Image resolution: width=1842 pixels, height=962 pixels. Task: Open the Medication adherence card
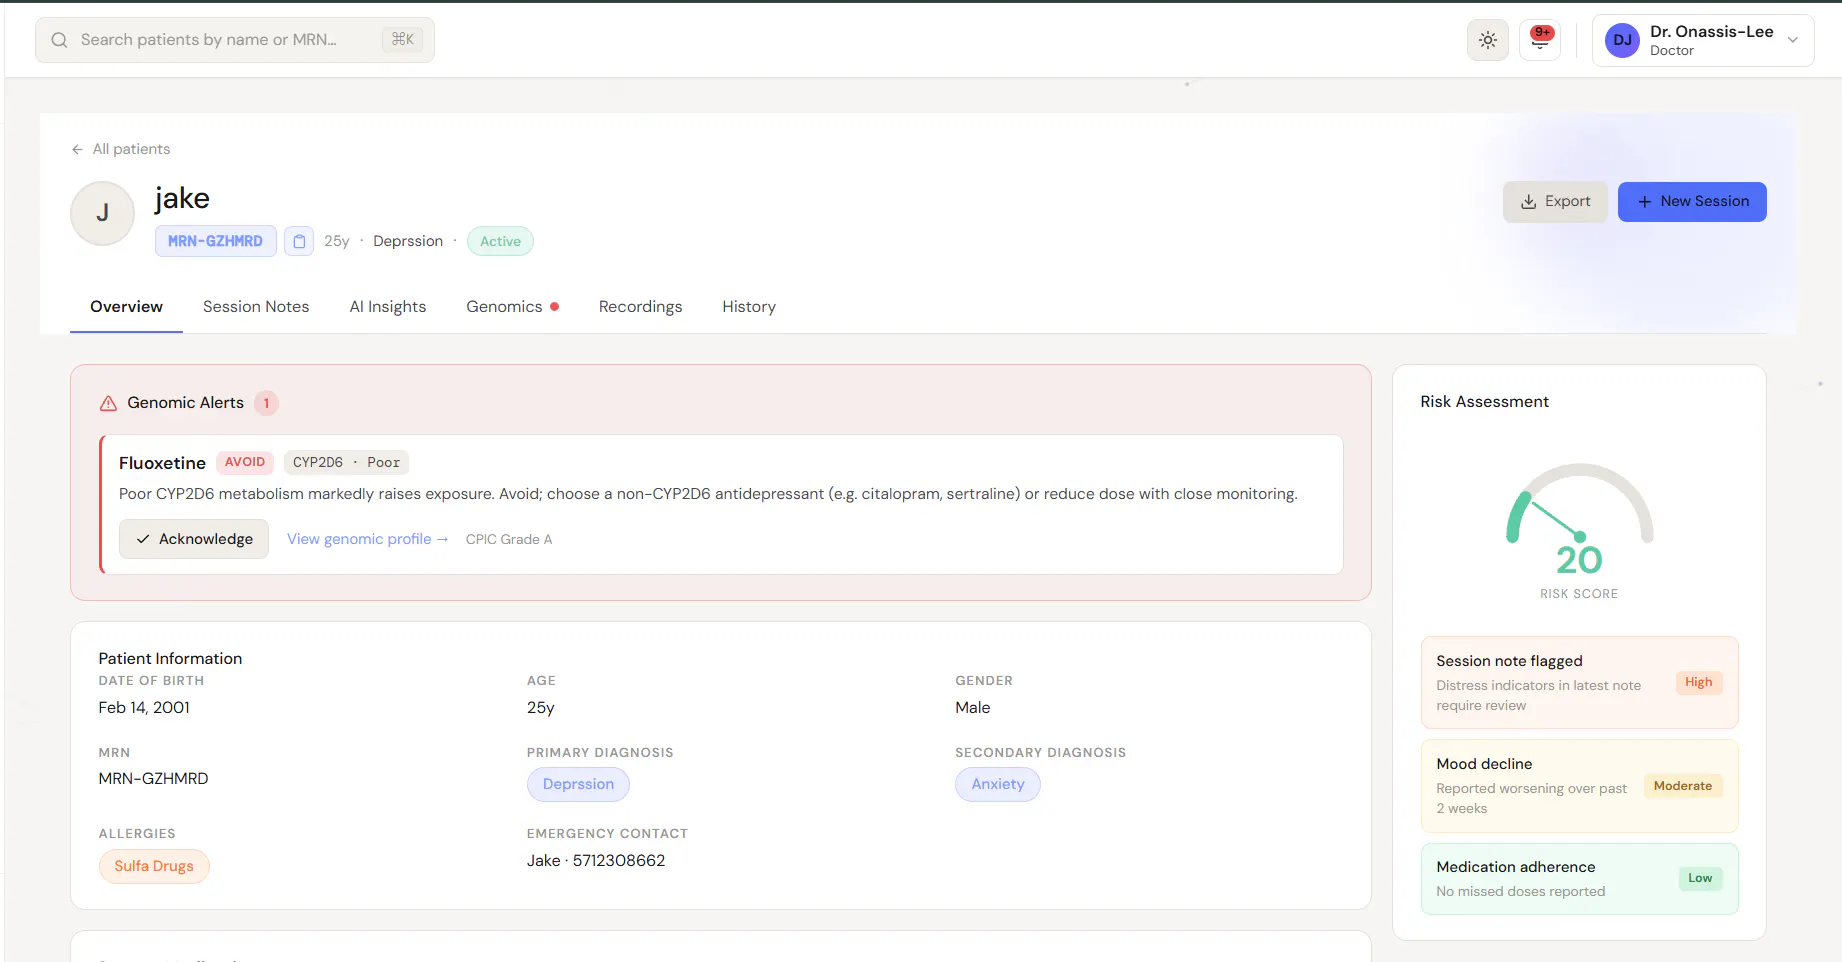tap(1579, 879)
